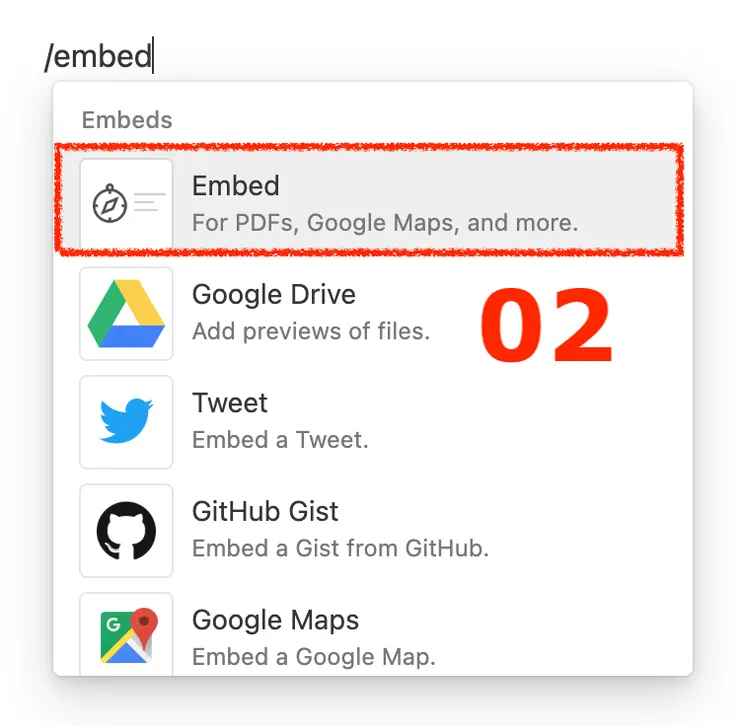Click the "Add previews of files." text

[x=311, y=331]
